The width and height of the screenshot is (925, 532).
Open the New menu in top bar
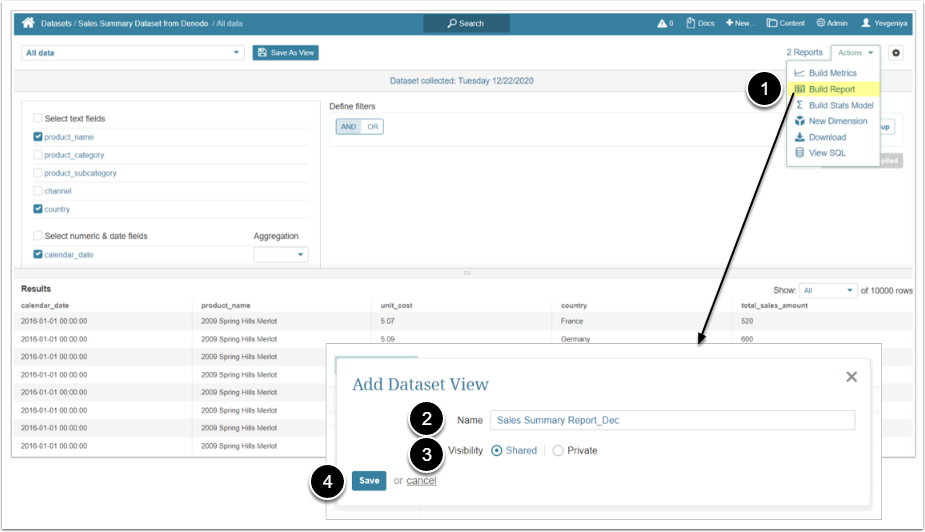(x=740, y=23)
